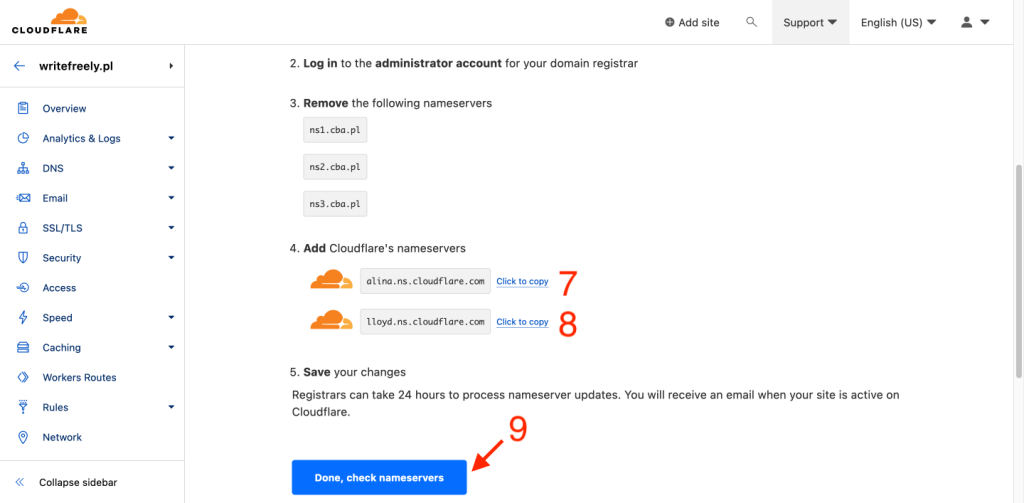Click the Speed lightning bolt icon
This screenshot has width=1024, height=503.
coord(22,318)
